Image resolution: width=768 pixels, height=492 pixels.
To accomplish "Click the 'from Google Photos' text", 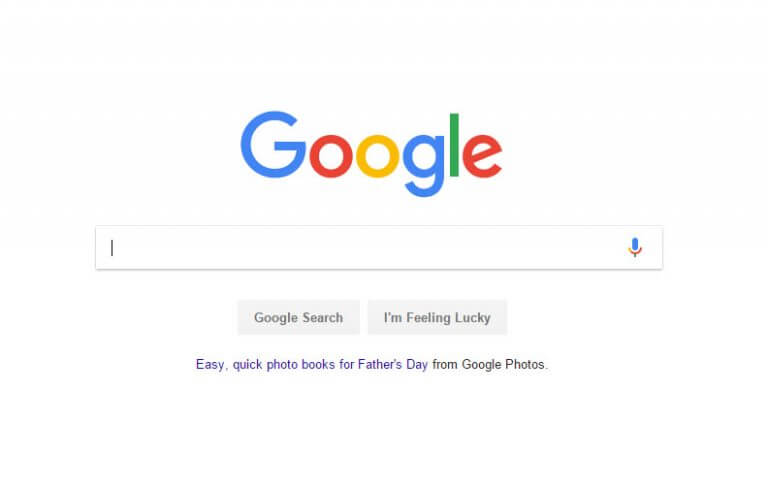I will click(x=489, y=365).
